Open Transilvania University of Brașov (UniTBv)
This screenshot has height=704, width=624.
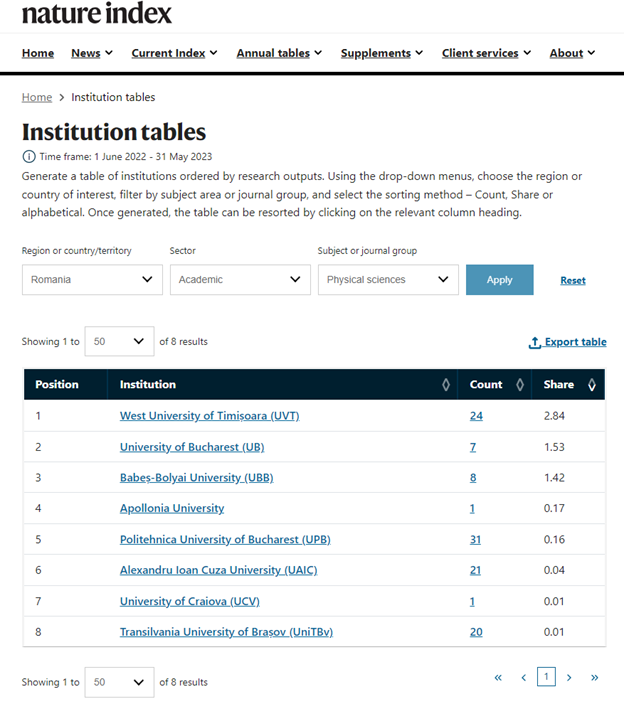pos(227,632)
